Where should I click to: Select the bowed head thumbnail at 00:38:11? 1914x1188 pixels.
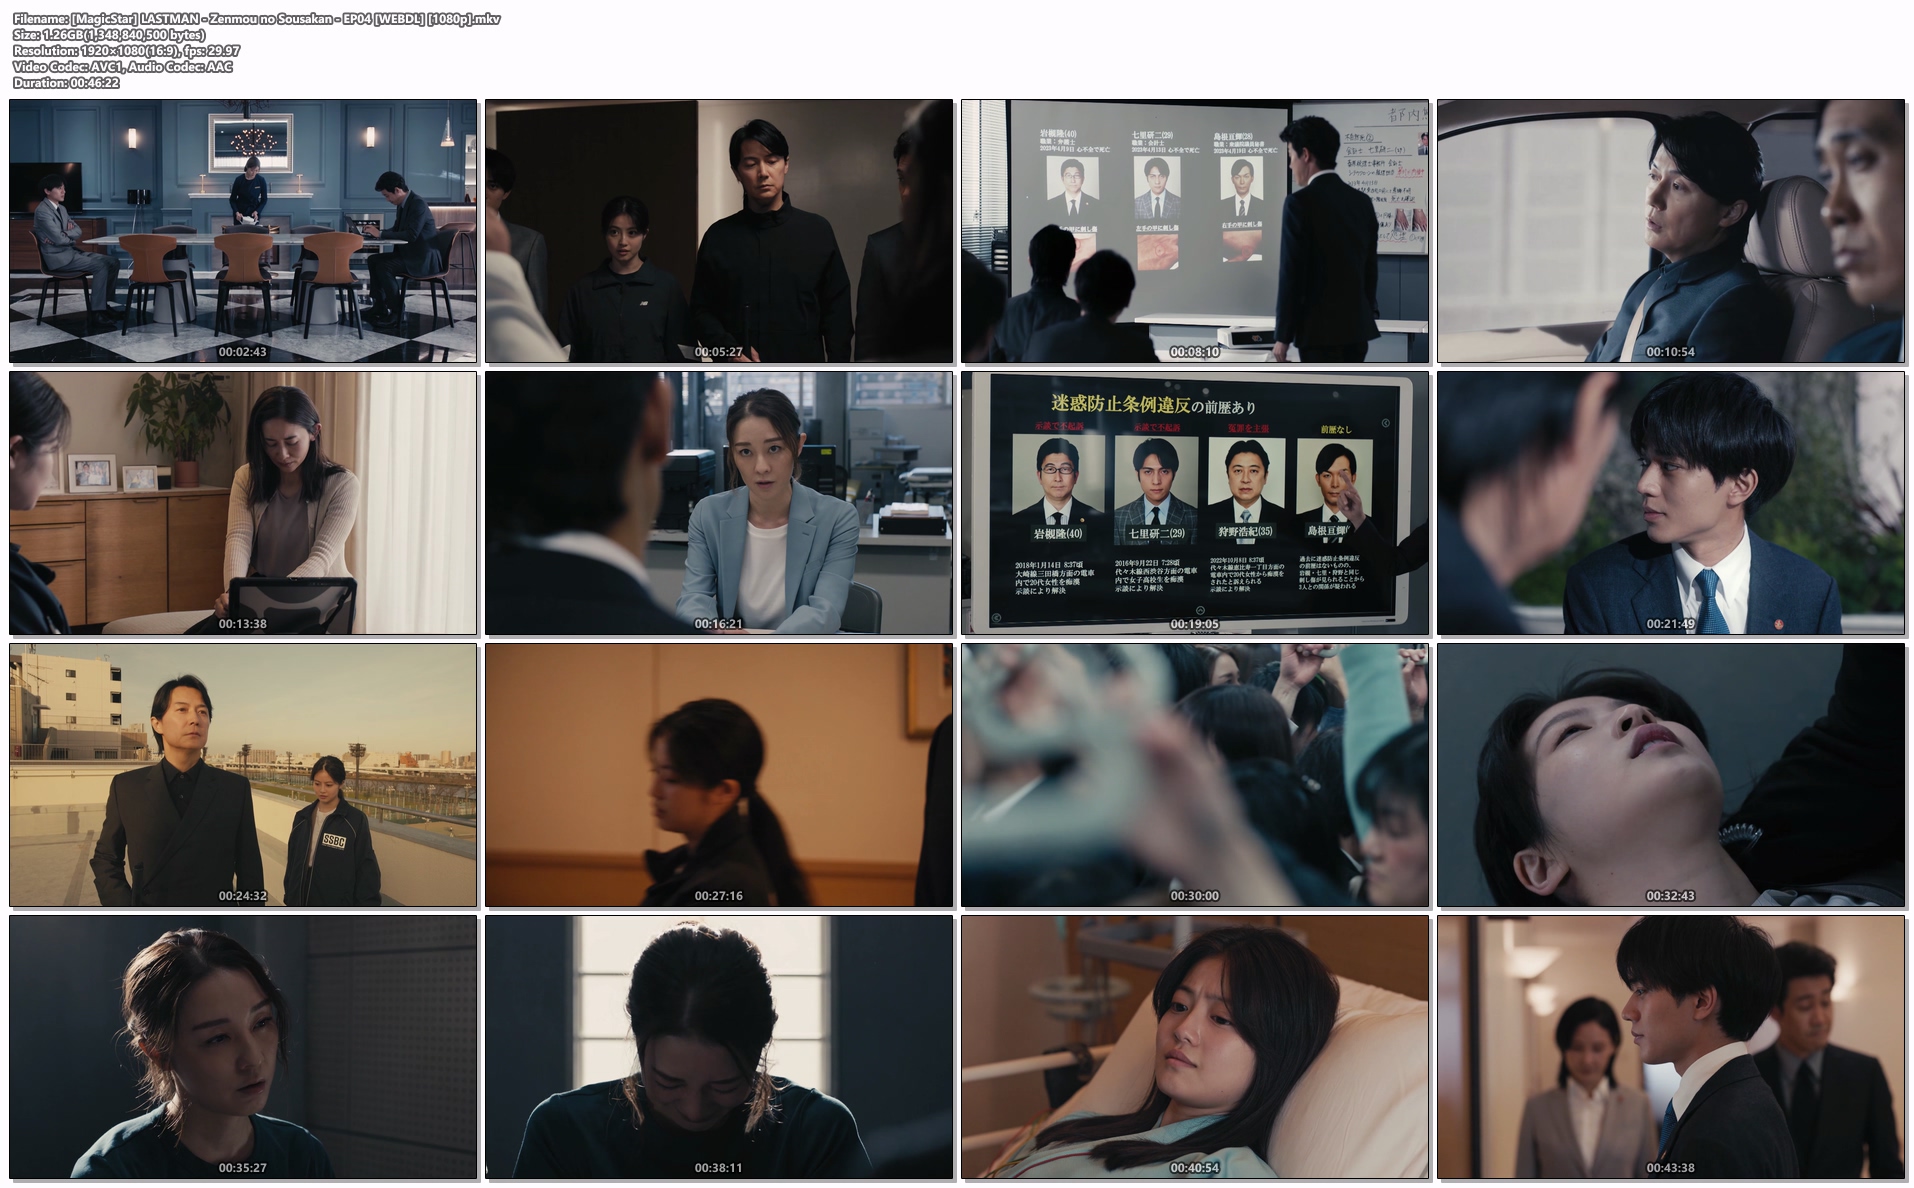point(719,1047)
